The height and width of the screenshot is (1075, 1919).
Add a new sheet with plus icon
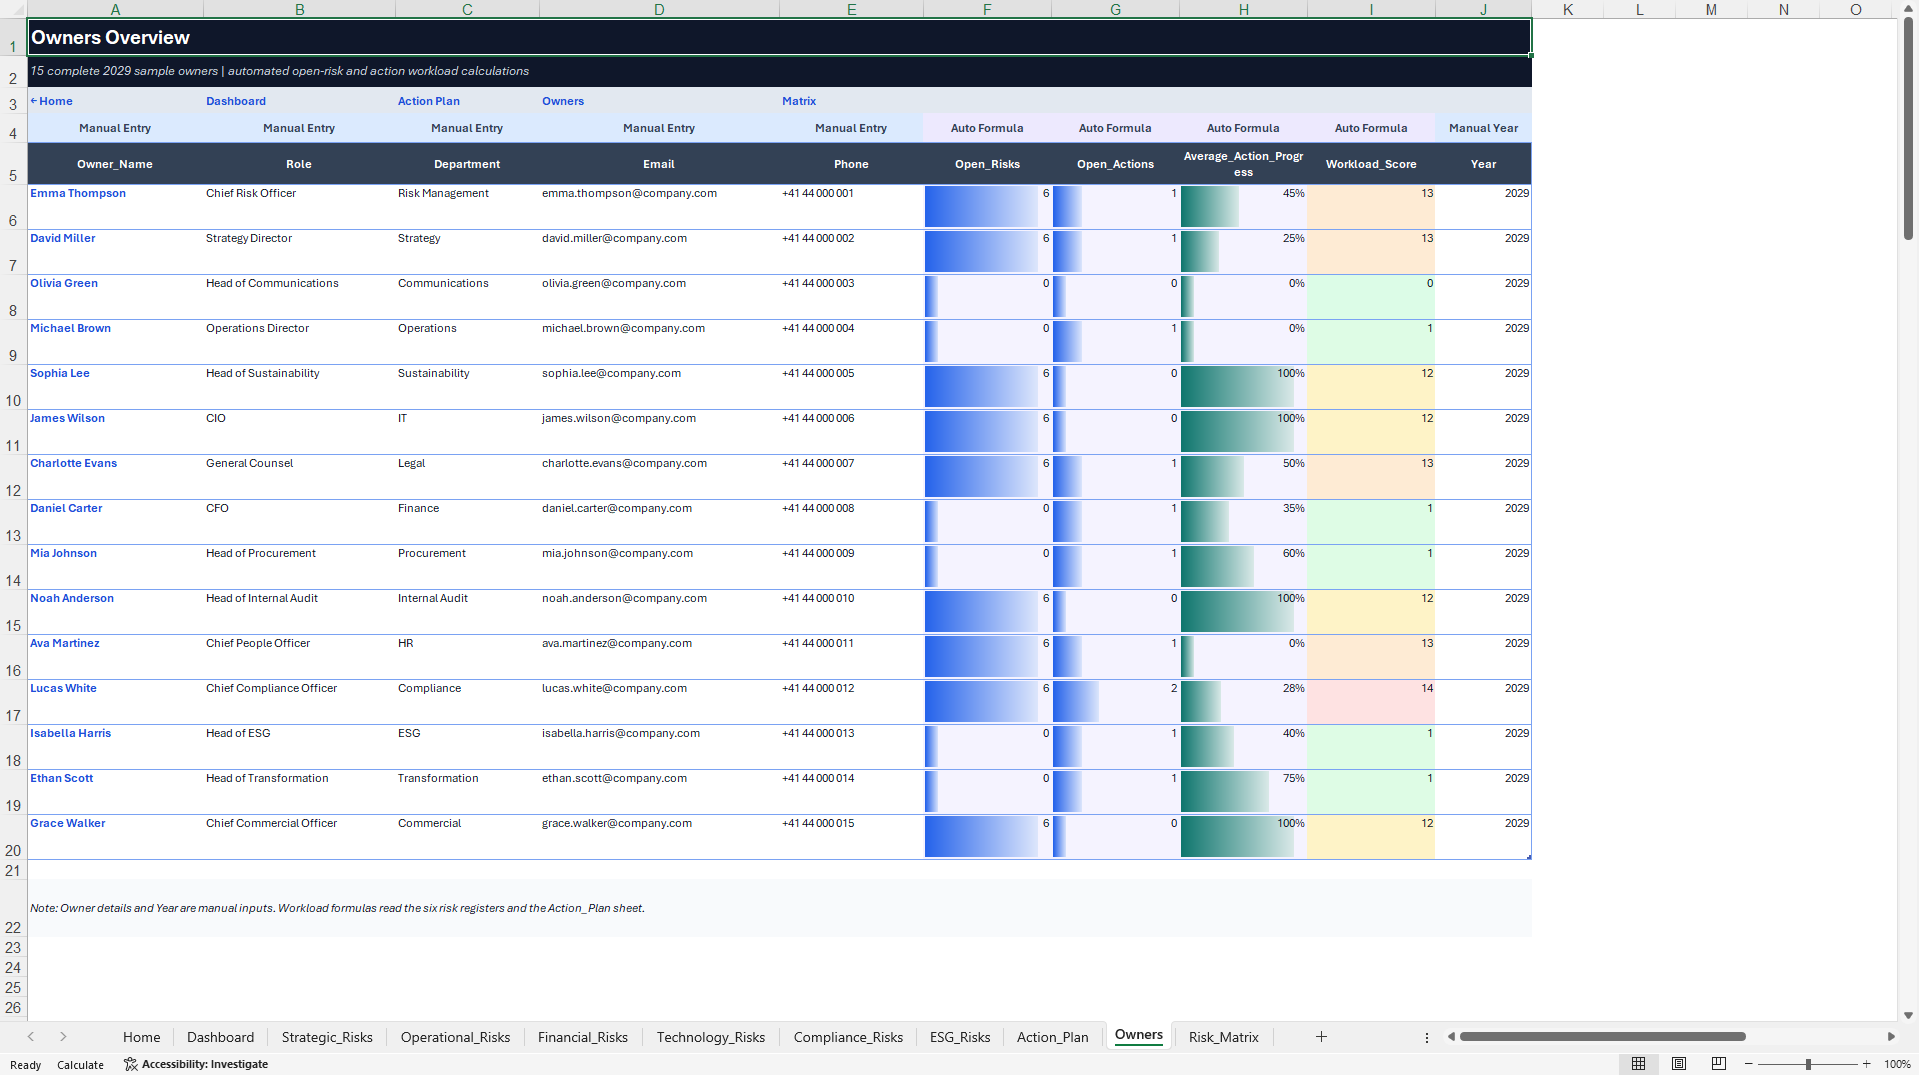pos(1321,1037)
